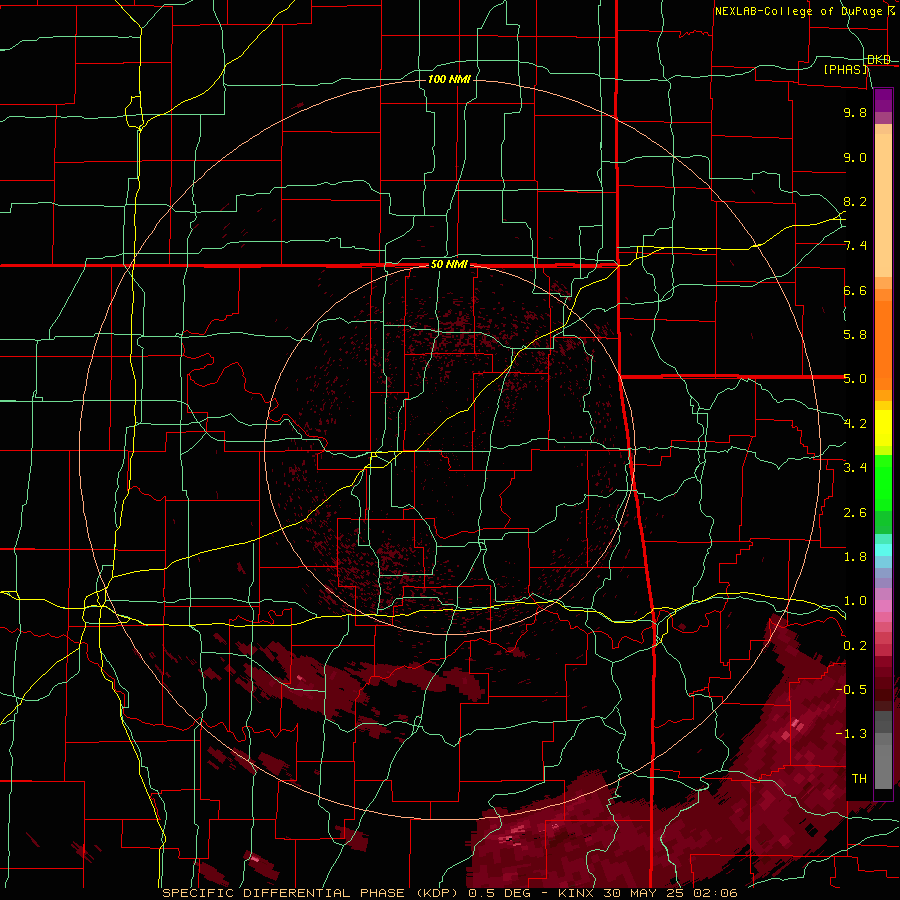
Task: Click the 9.0 legend value
Action: (x=855, y=157)
